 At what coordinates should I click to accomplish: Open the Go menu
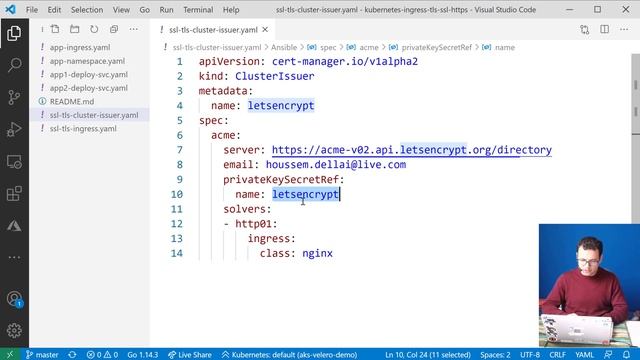(x=144, y=10)
